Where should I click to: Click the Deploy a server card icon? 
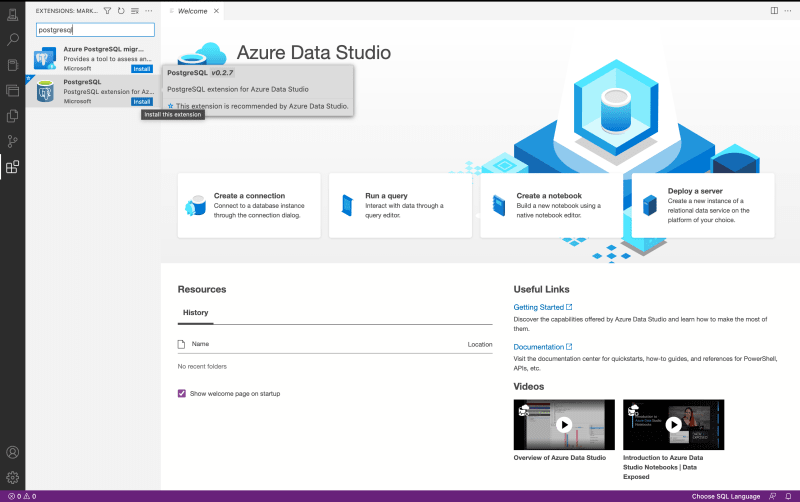[650, 206]
